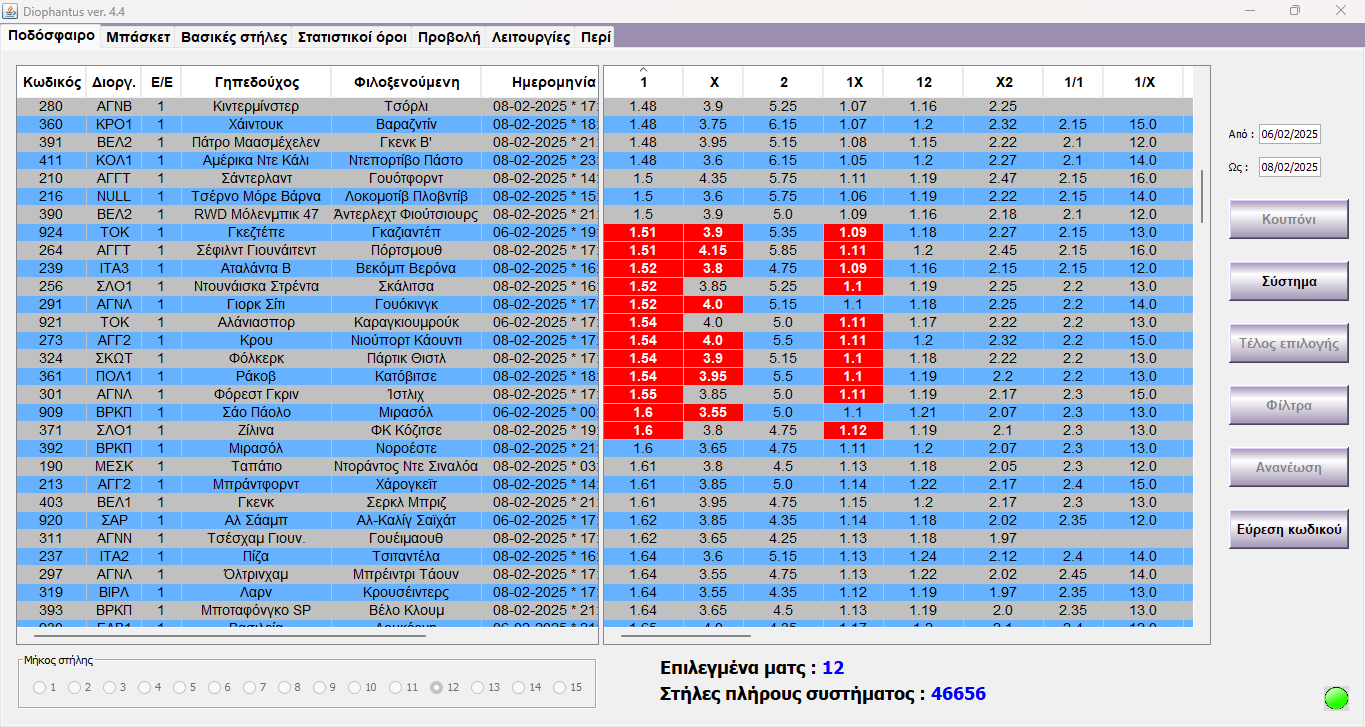Select column length radio button 11
The height and width of the screenshot is (727, 1365).
[x=396, y=687]
